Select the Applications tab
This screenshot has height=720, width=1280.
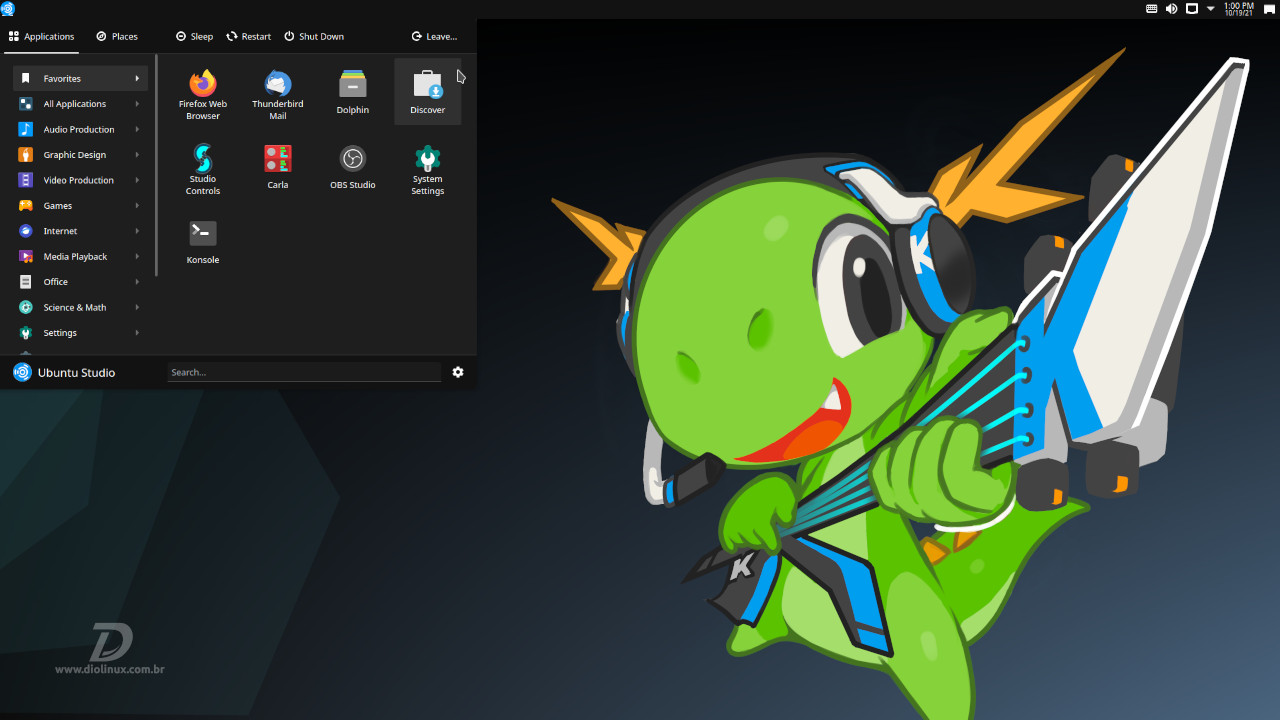tap(42, 36)
